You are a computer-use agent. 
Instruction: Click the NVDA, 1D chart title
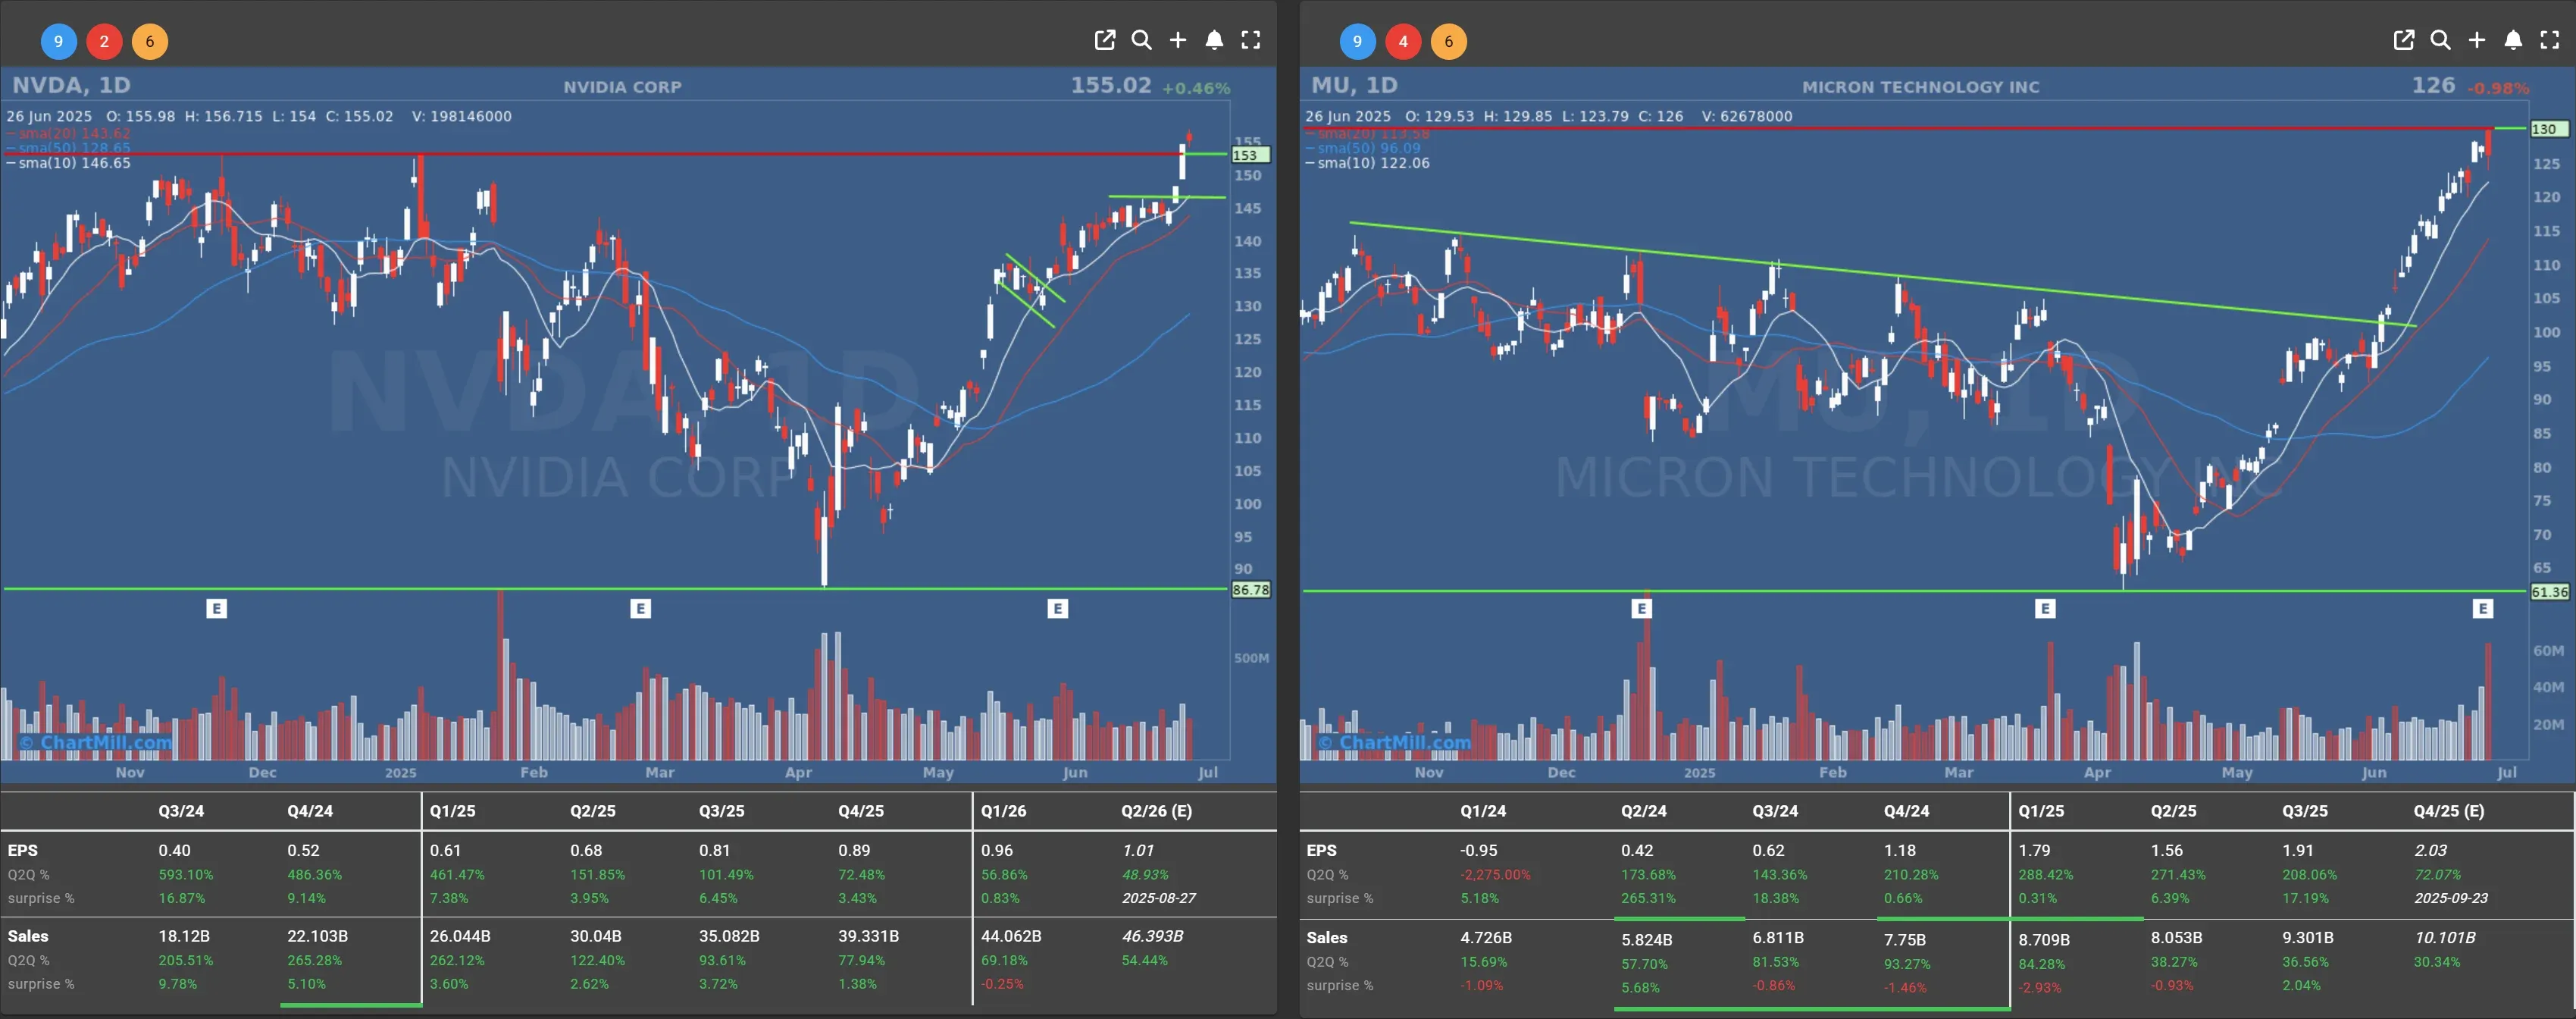click(x=71, y=85)
